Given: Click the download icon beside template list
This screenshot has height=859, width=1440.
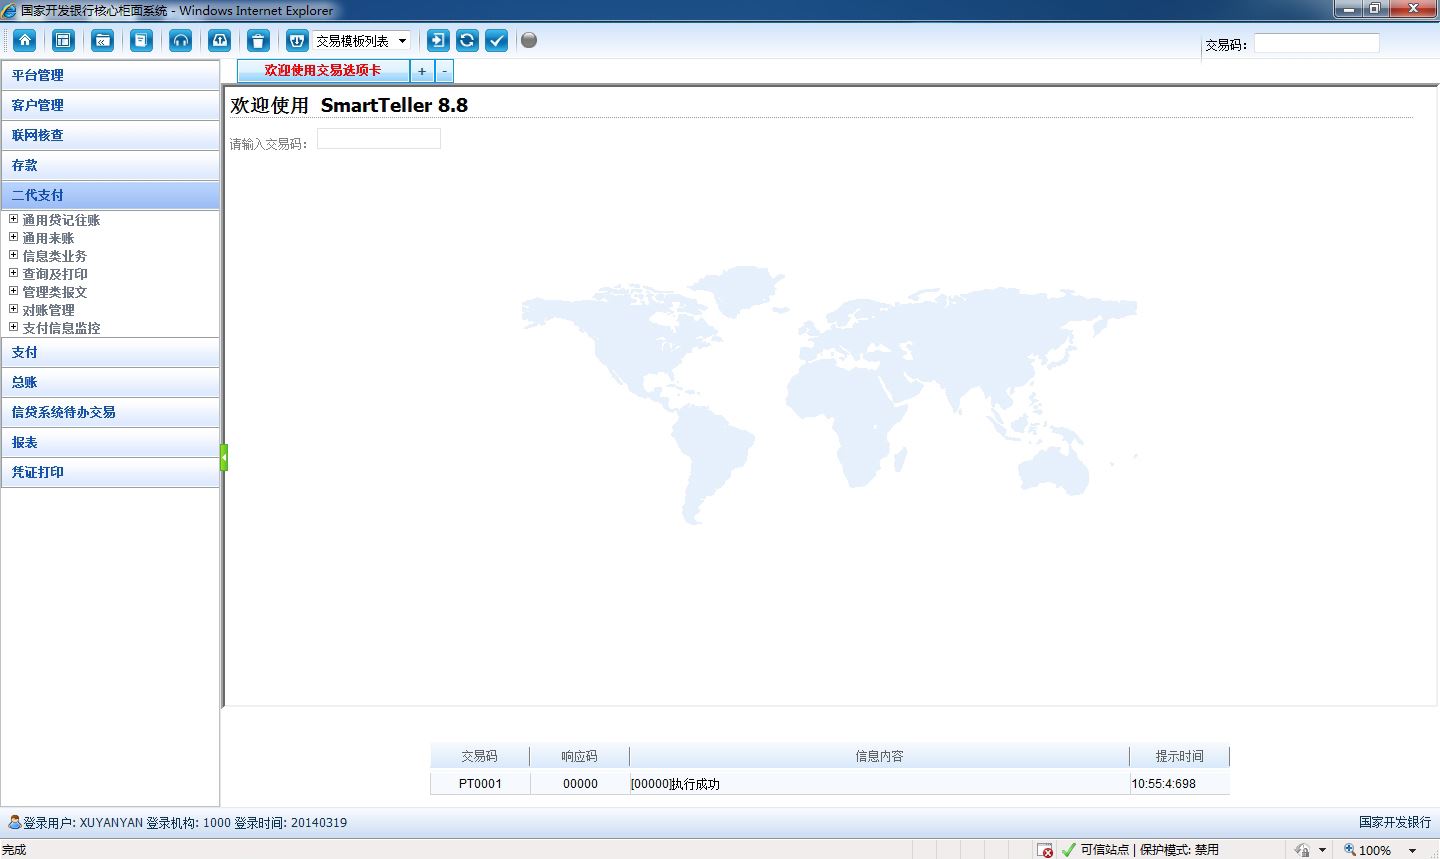Looking at the screenshot, I should click(297, 40).
